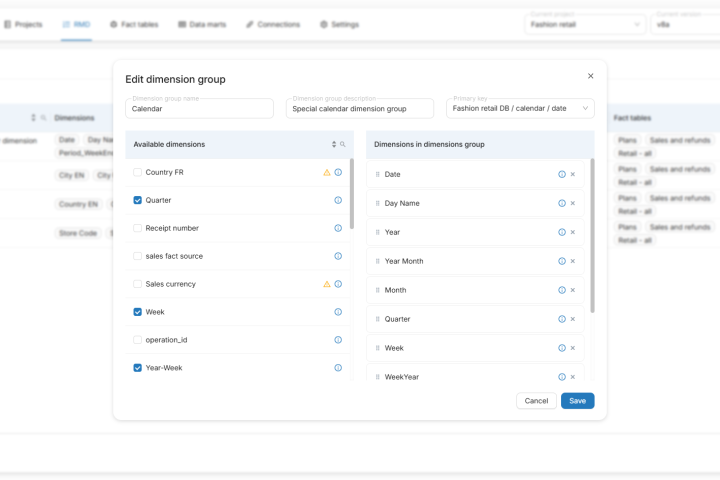Screen dimensions: 720x480
Task: Click the Store Code tag in background table
Action: tap(78, 233)
